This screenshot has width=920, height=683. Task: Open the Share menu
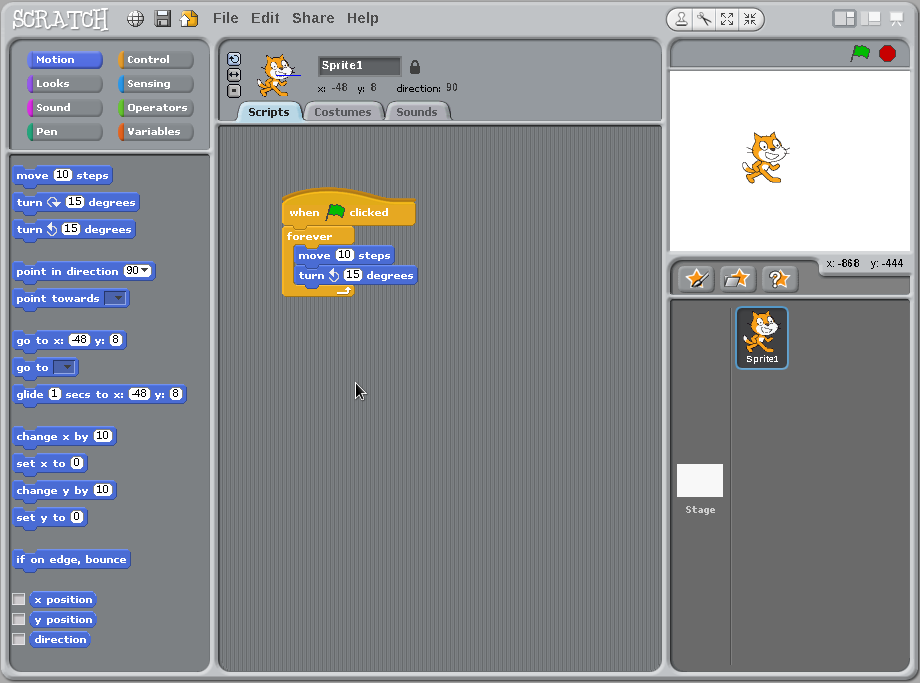(x=313, y=18)
